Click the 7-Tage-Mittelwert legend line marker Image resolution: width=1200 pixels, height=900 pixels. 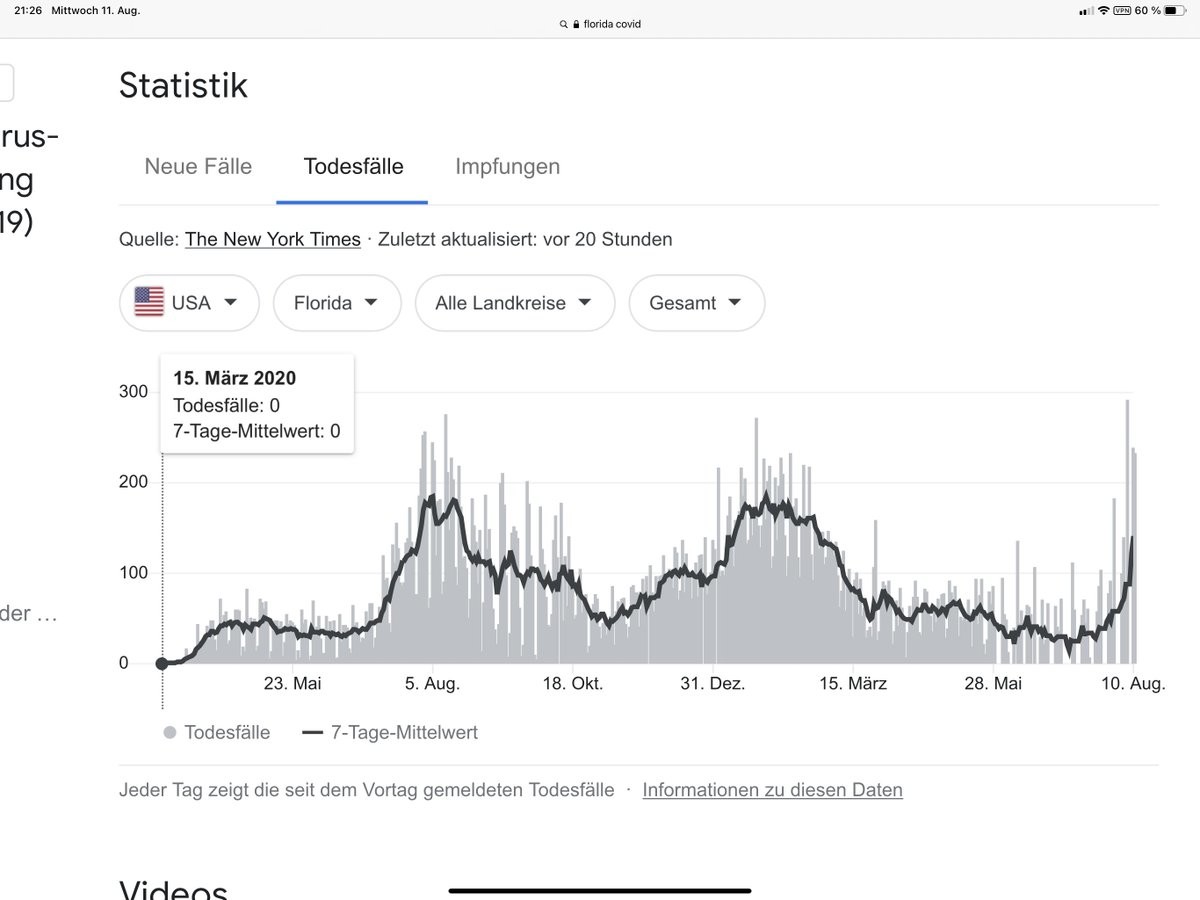tap(312, 733)
